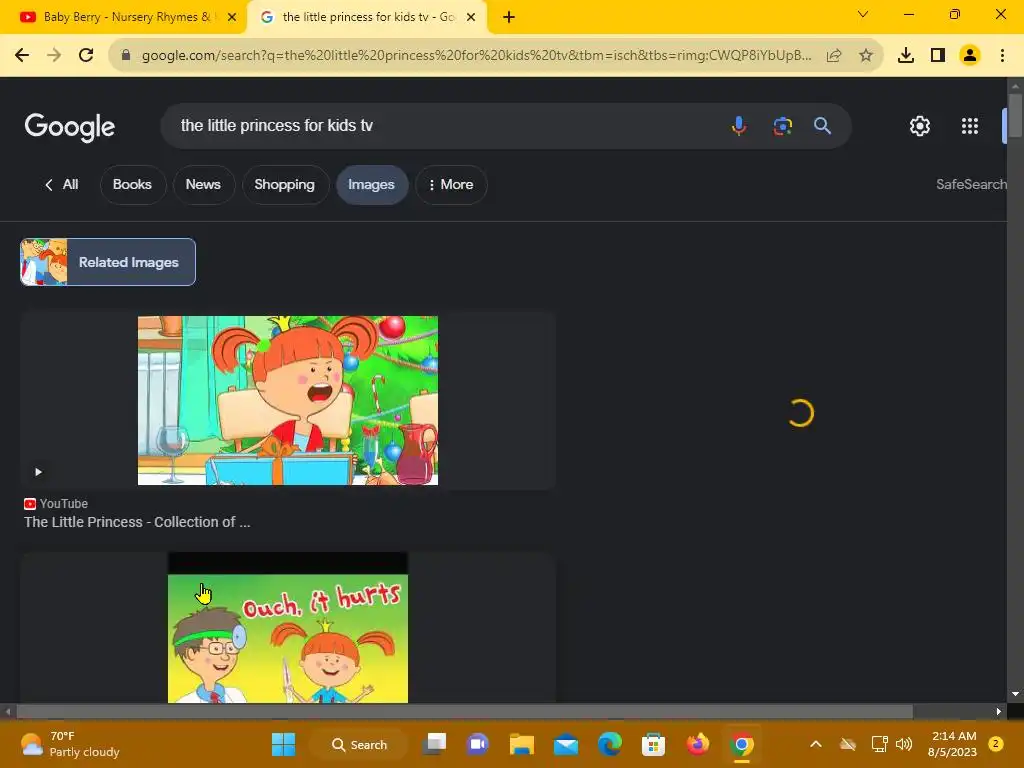The image size is (1024, 768).
Task: Reload the current page
Action: pos(86,56)
